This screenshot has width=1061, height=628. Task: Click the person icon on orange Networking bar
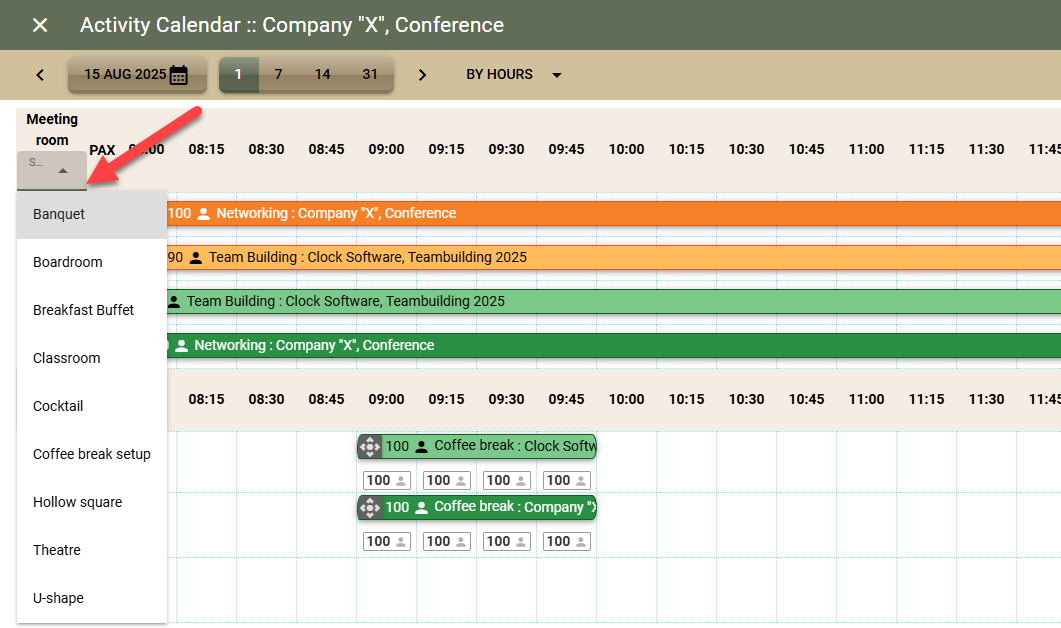[203, 214]
